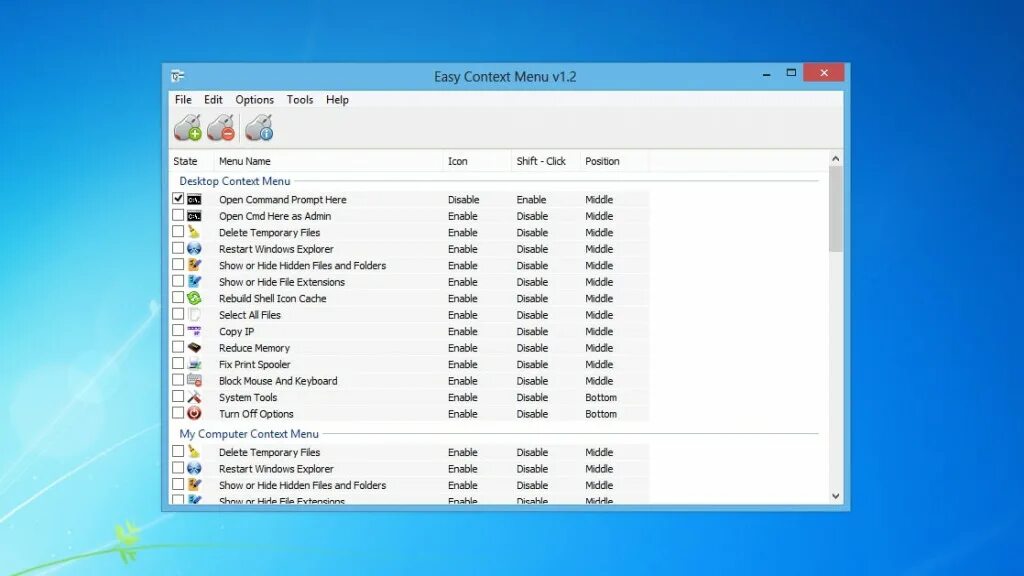Viewport: 1024px width, 576px height.
Task: Check the Rebuild Shell Icon Cache checkbox
Action: [x=178, y=298]
